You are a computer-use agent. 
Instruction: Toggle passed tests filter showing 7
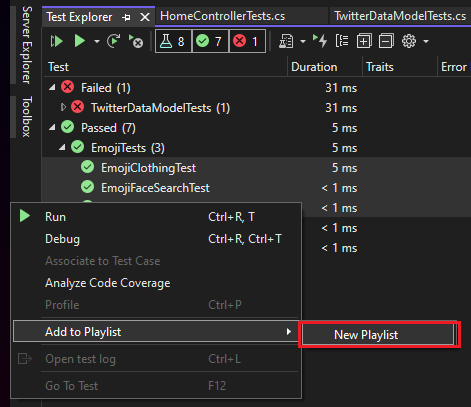coord(211,41)
